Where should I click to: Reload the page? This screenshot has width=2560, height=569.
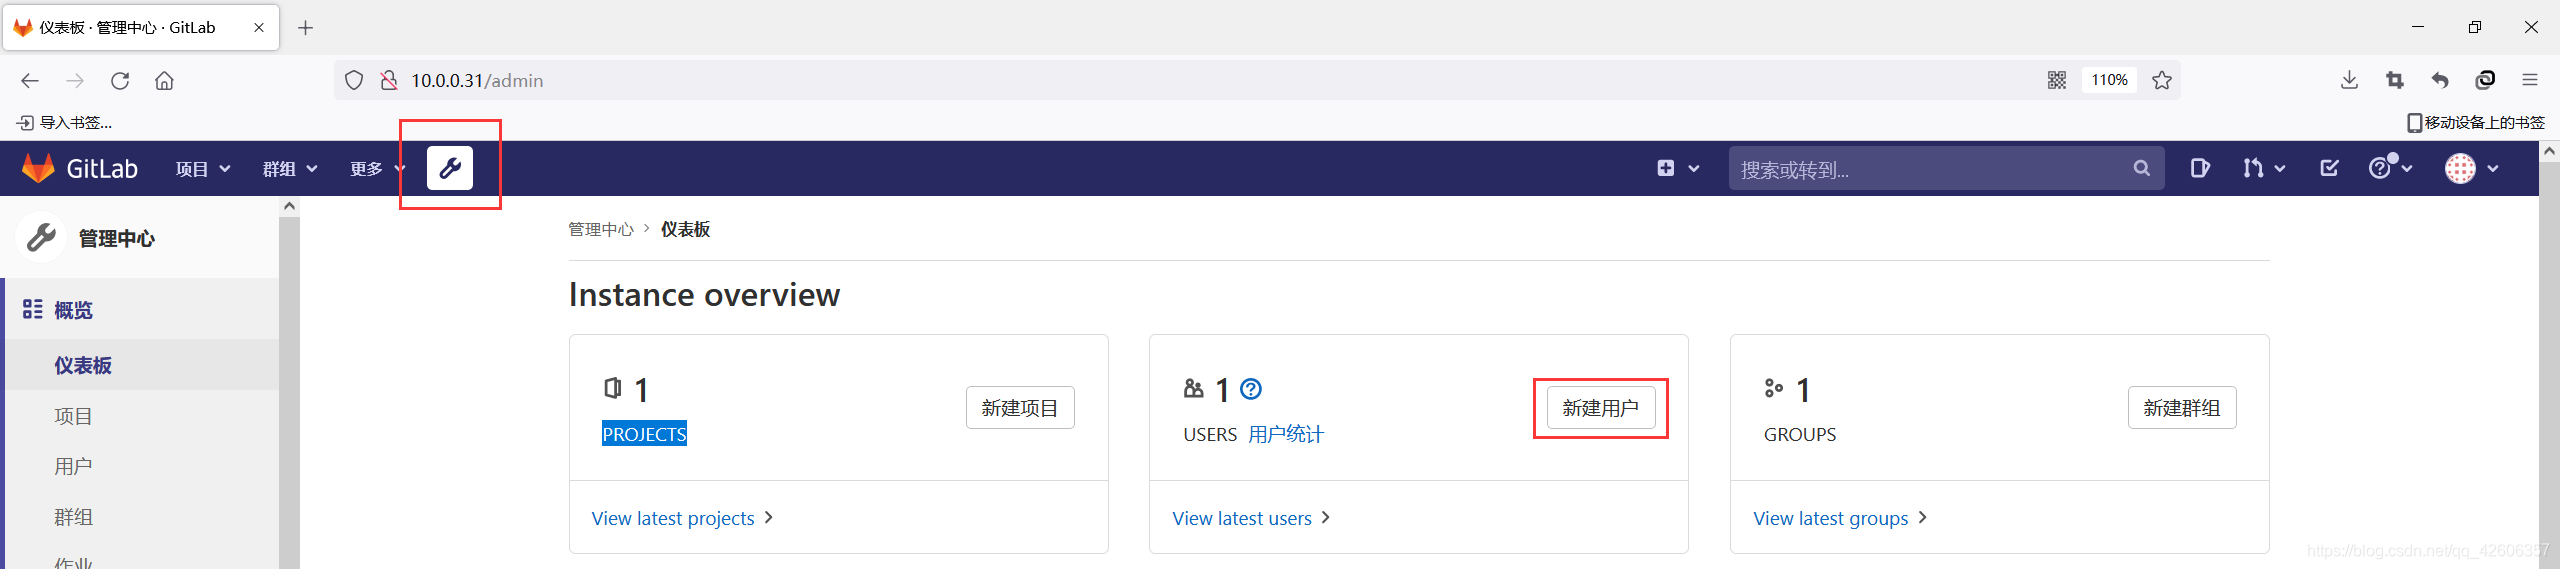120,81
